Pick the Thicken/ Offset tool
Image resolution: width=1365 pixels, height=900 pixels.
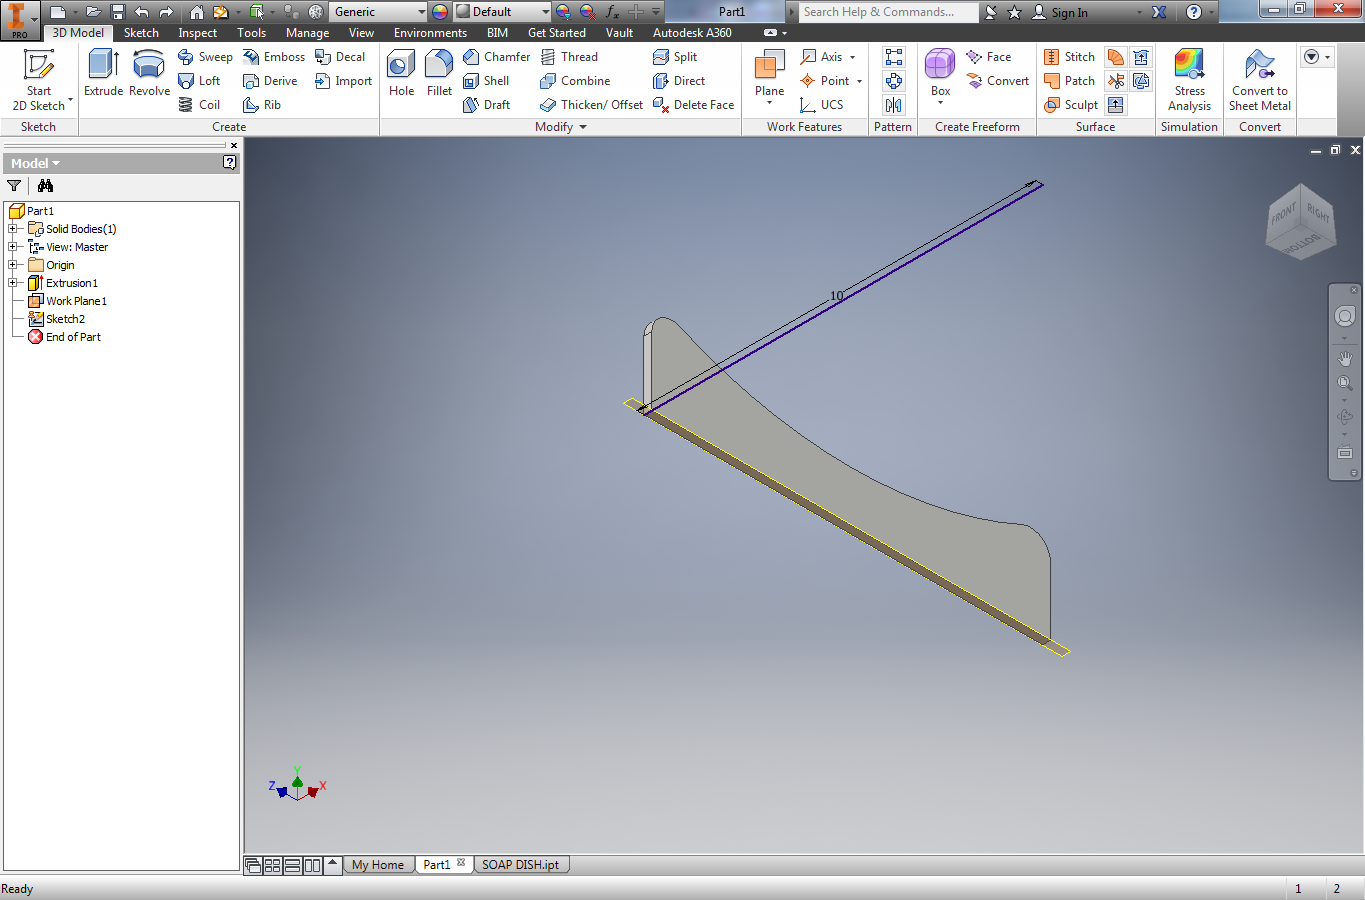pyautogui.click(x=591, y=105)
